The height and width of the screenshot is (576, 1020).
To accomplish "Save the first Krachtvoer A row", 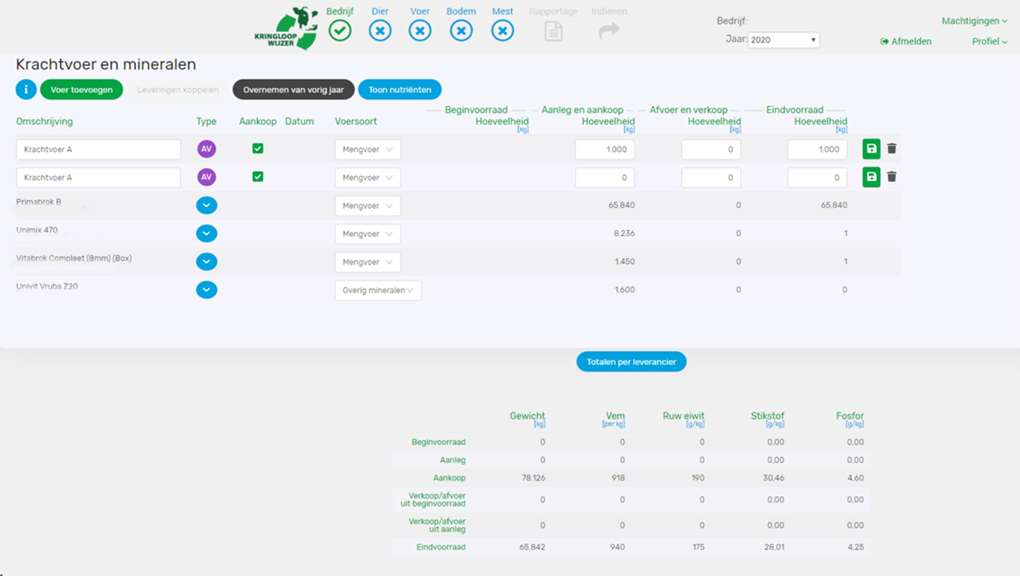I will pos(871,149).
